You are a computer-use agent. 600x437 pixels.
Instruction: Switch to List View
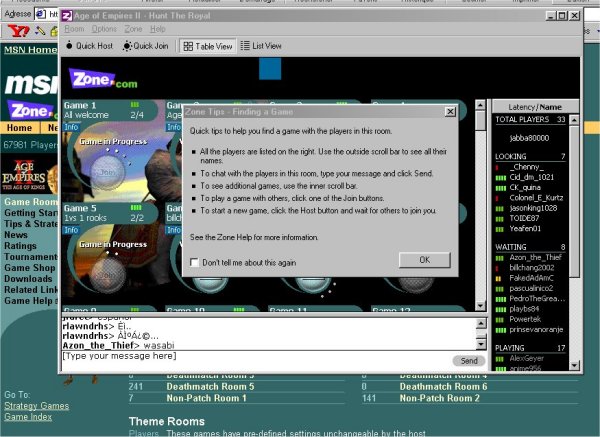[261, 46]
